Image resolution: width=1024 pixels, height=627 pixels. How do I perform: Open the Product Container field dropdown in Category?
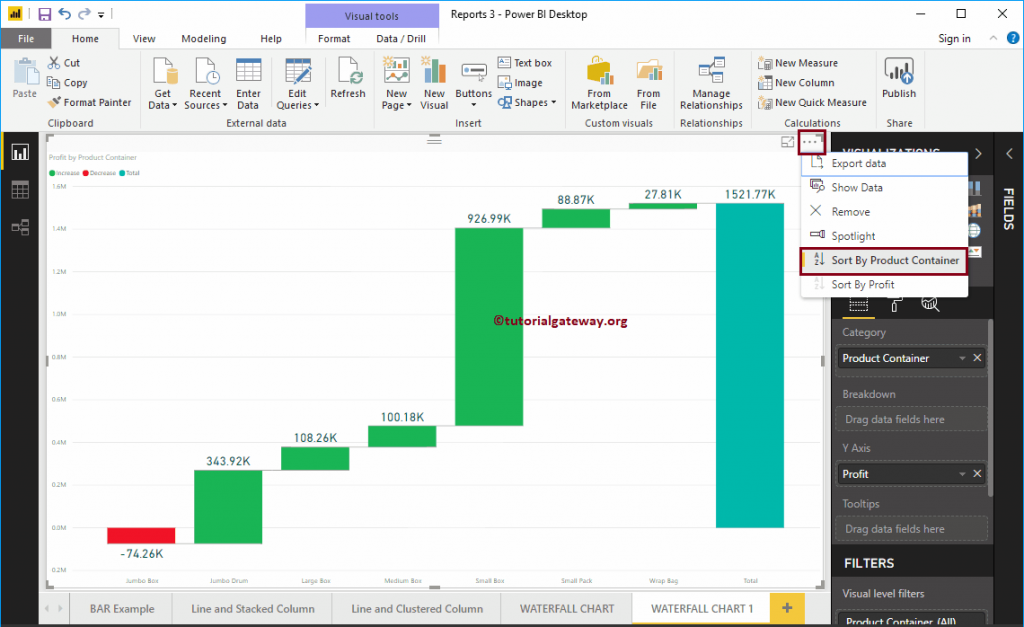point(962,358)
